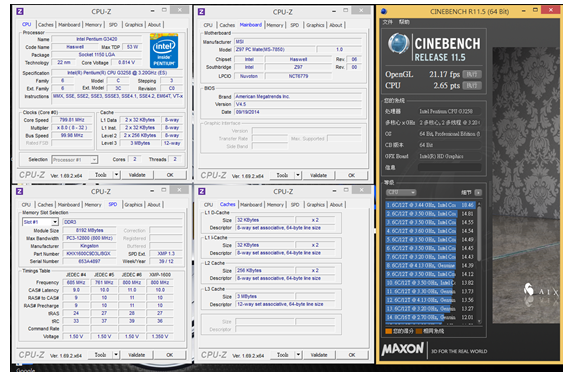
Task: Click OK button in SPD window
Action: [170, 355]
